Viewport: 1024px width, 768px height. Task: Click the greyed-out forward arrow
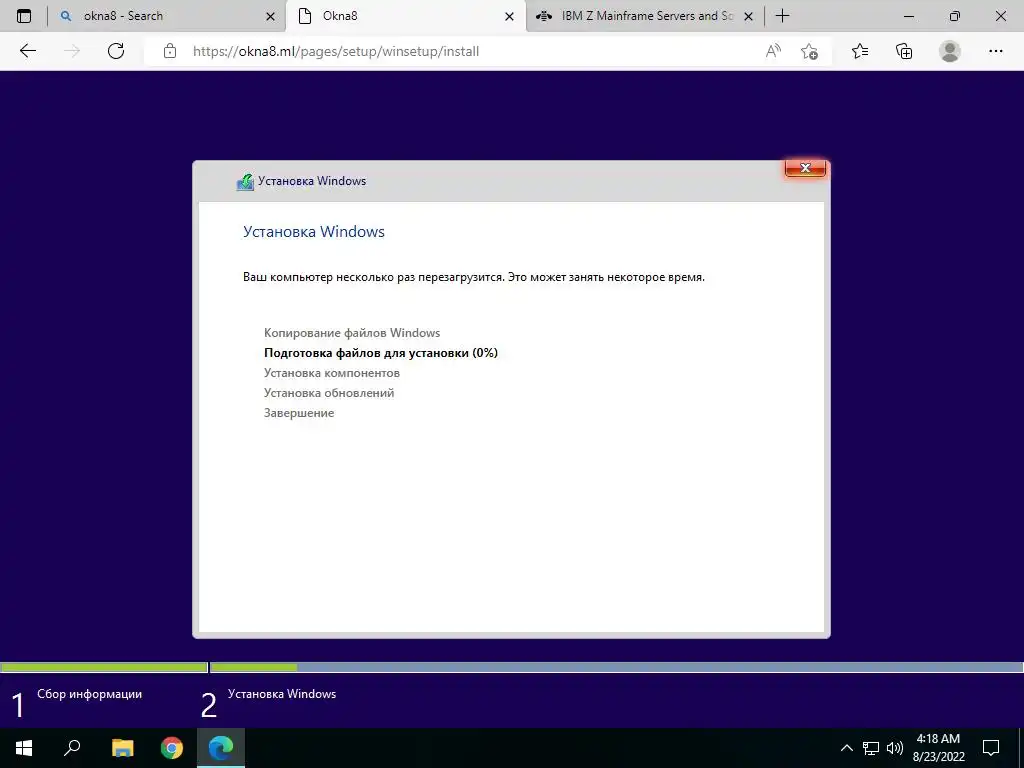pos(72,51)
